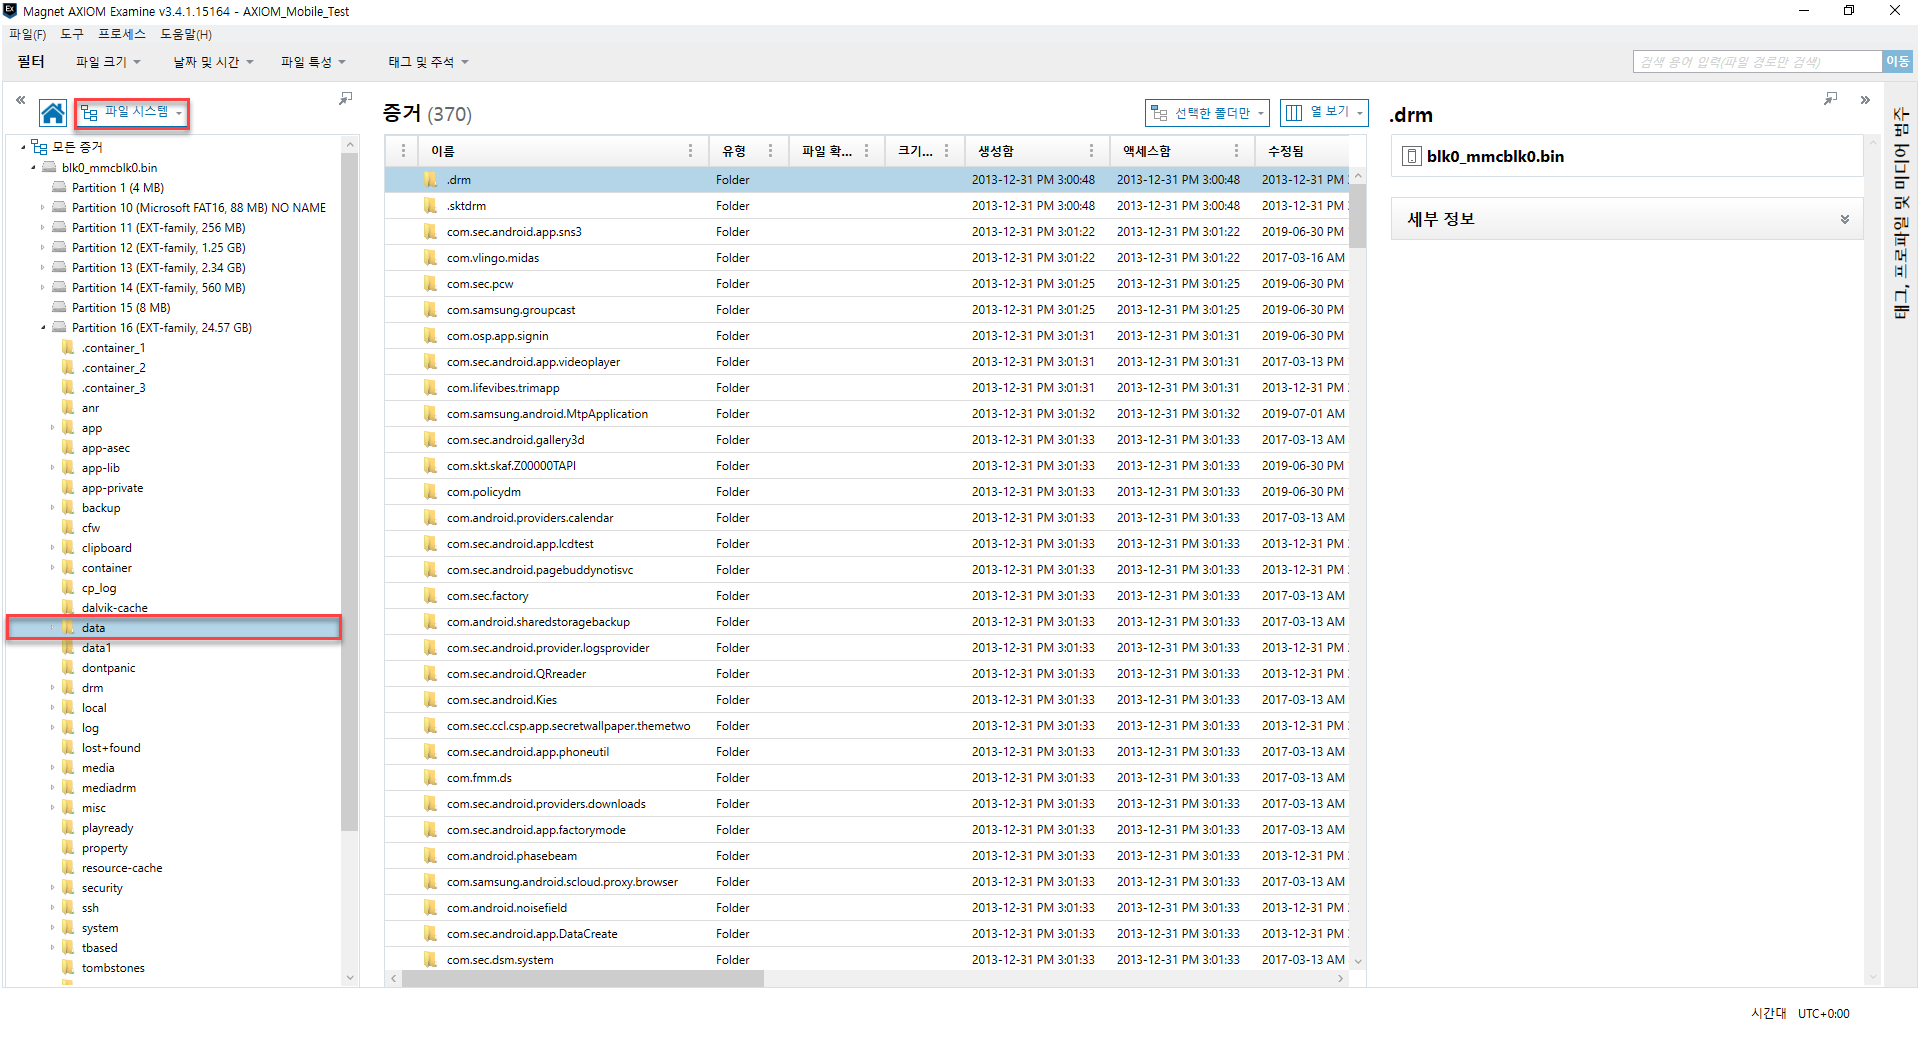Select the data folder in tree
This screenshot has height=1040, width=1920.
coord(175,627)
